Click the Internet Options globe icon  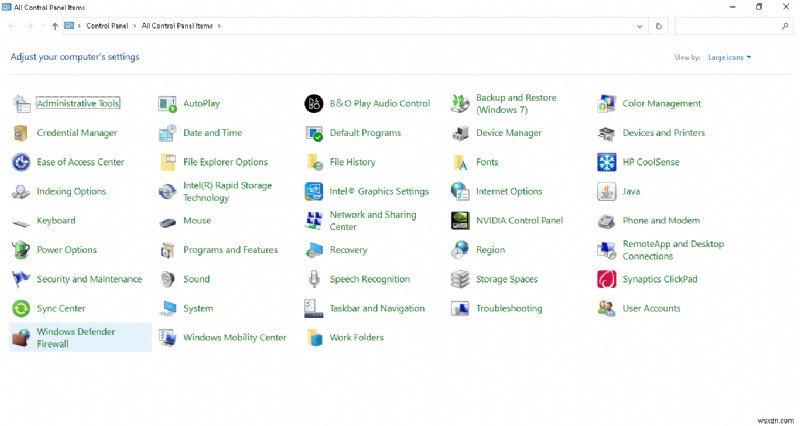pos(460,192)
